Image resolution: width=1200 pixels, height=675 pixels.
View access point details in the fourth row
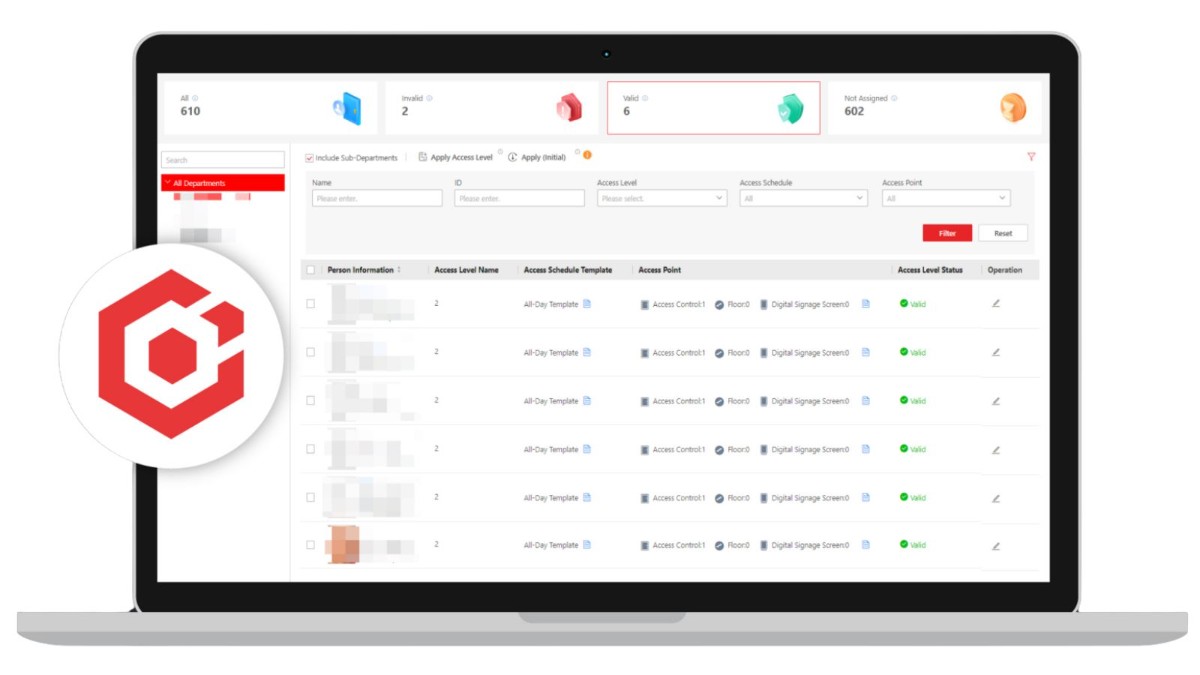pos(866,449)
